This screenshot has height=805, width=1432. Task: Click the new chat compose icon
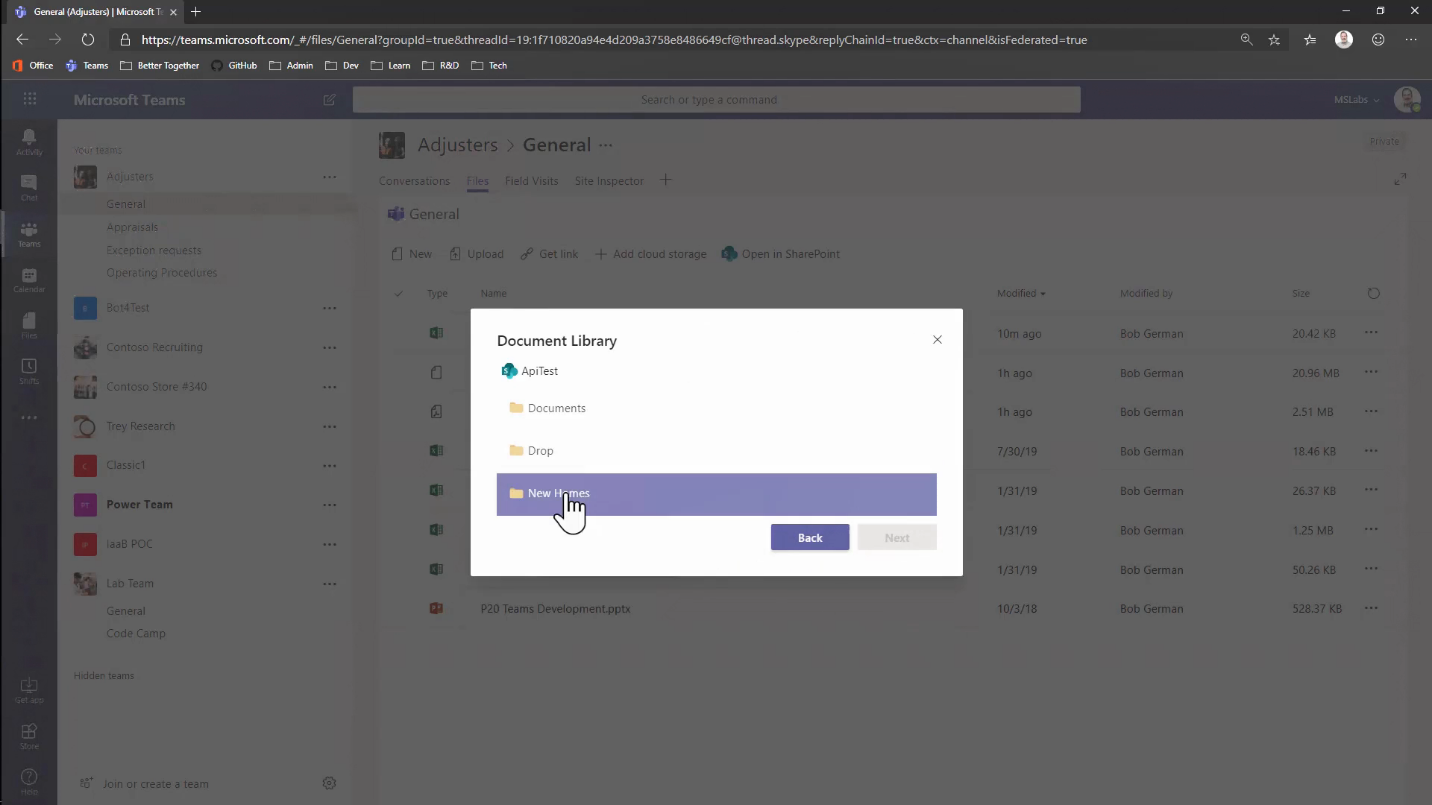pos(330,100)
